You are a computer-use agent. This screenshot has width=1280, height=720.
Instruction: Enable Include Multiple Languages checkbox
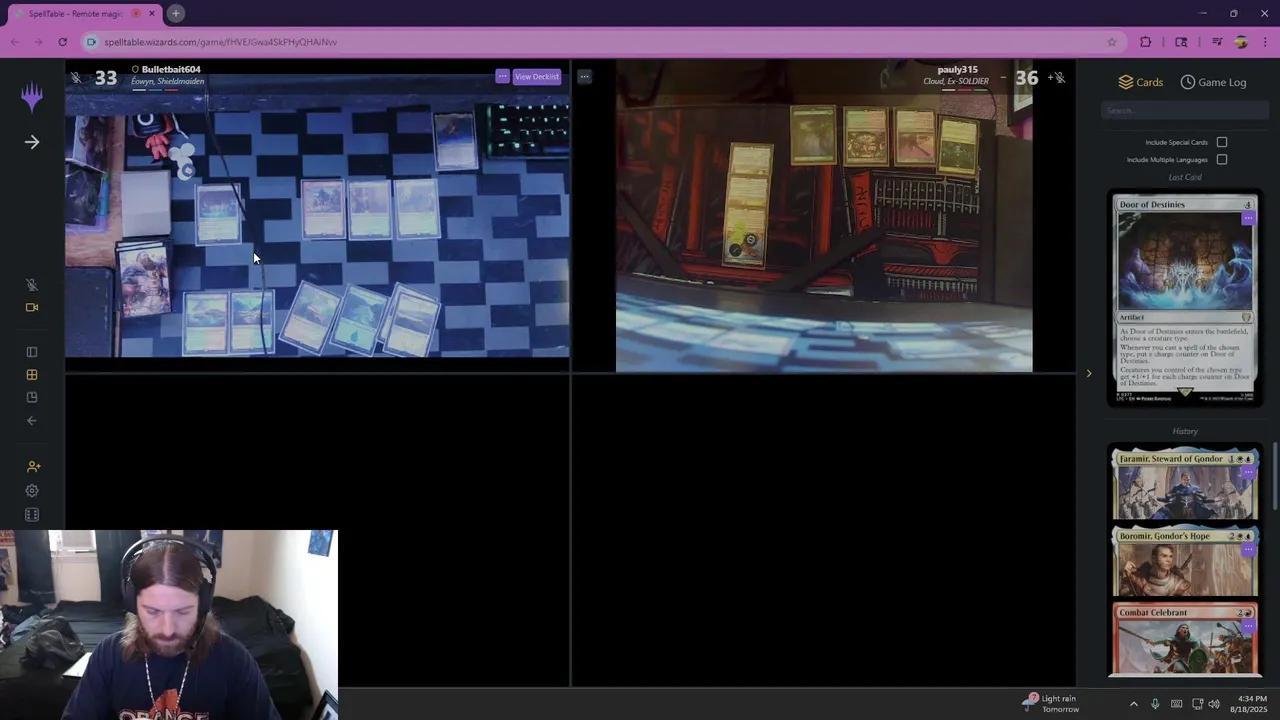pyautogui.click(x=1222, y=159)
